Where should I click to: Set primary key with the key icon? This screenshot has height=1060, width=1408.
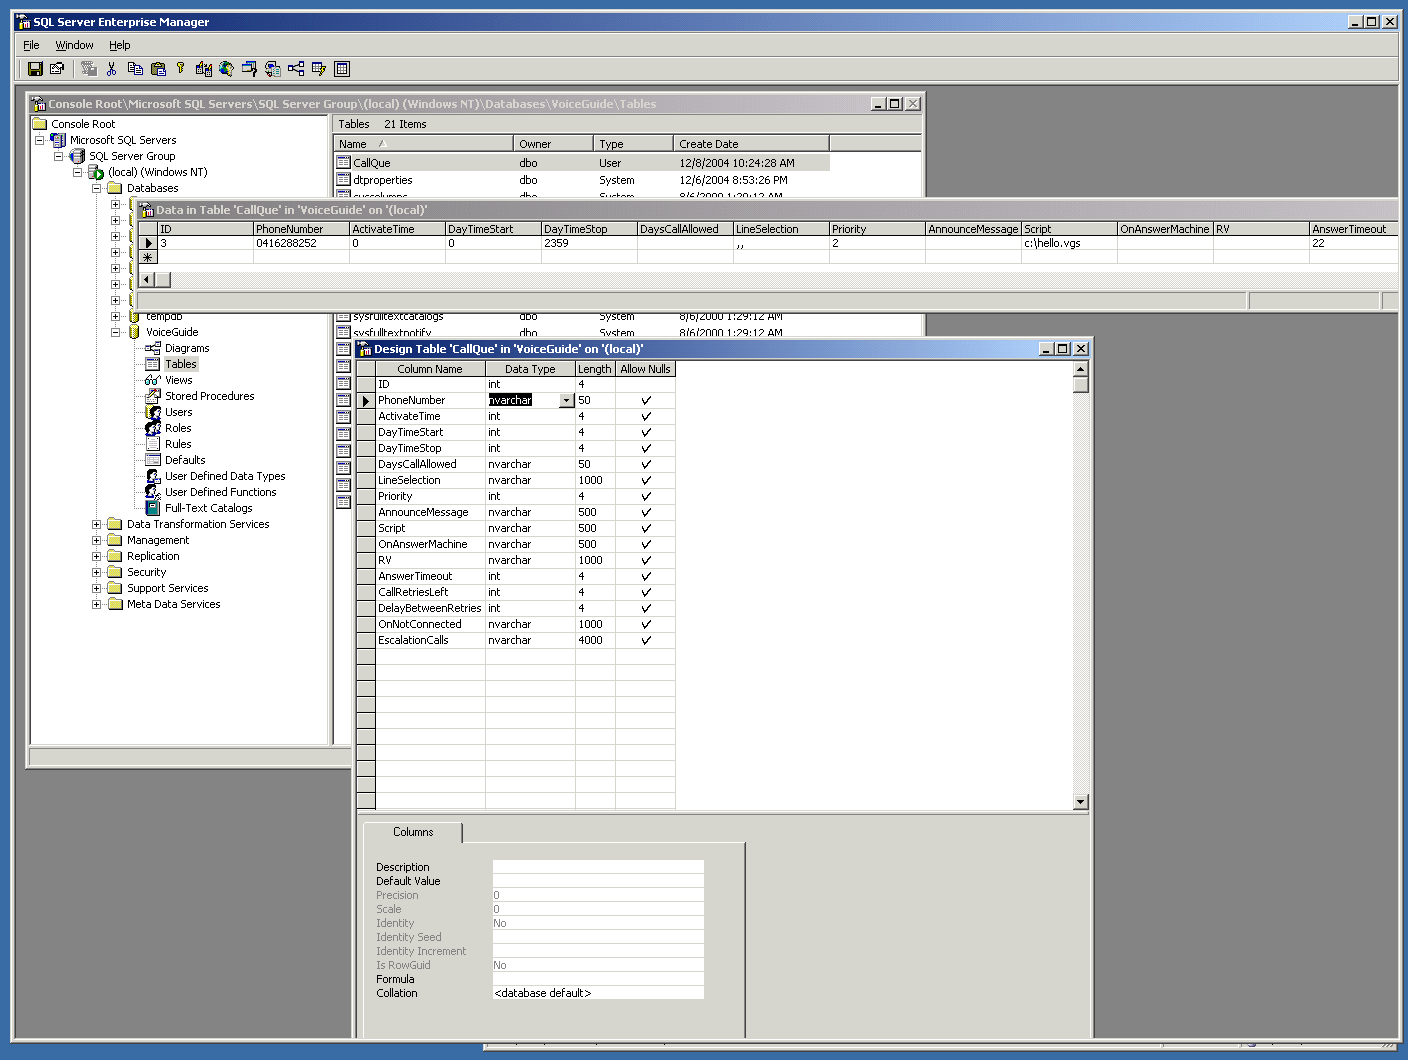(181, 69)
